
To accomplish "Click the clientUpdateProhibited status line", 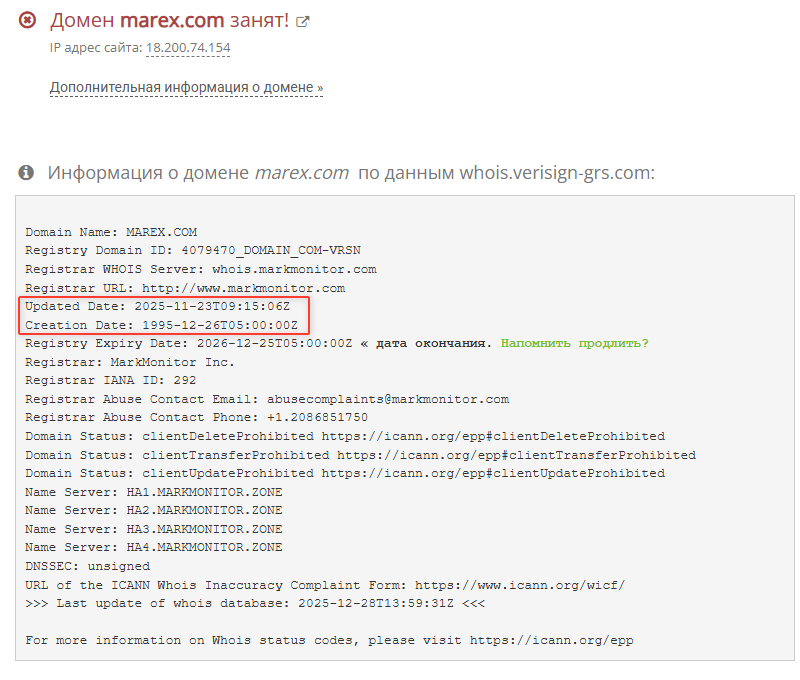I will (345, 473).
